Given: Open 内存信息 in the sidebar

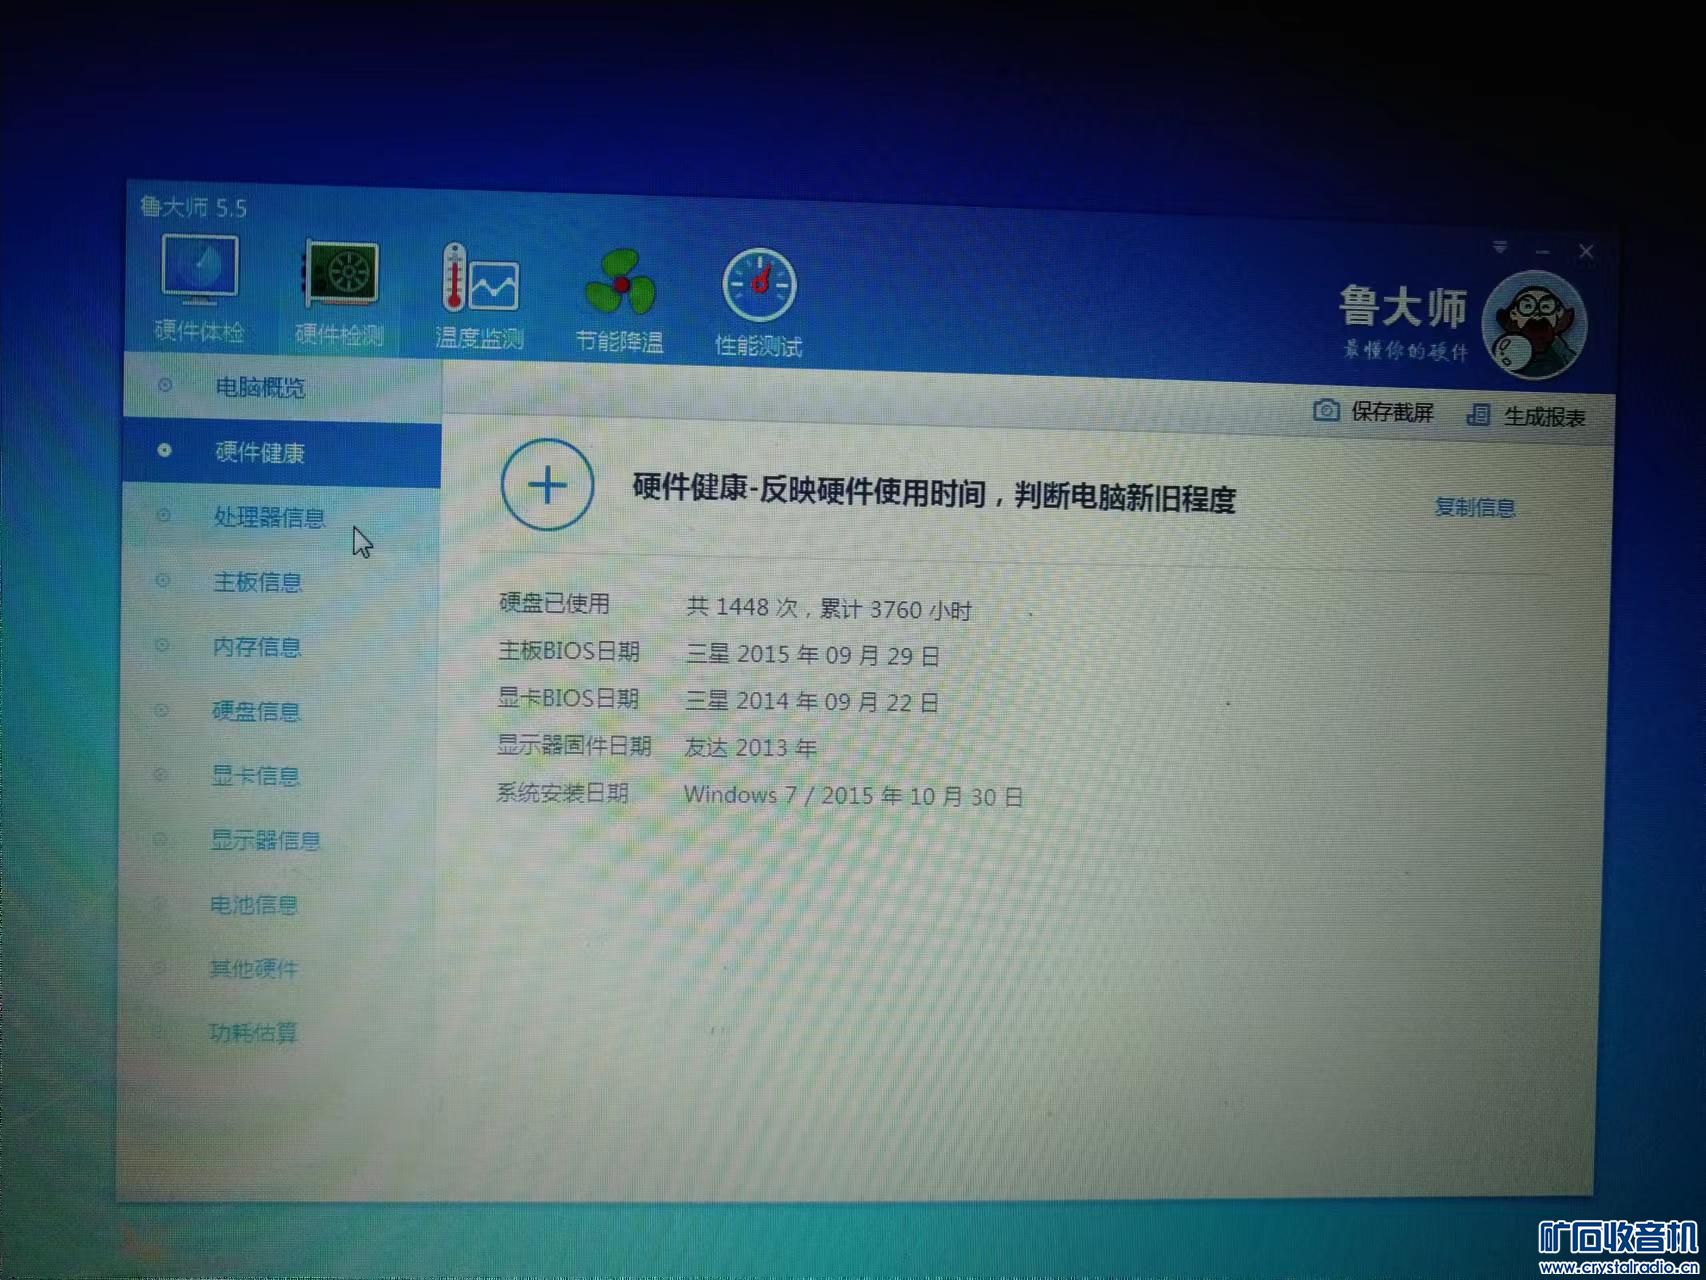Looking at the screenshot, I should pos(256,647).
